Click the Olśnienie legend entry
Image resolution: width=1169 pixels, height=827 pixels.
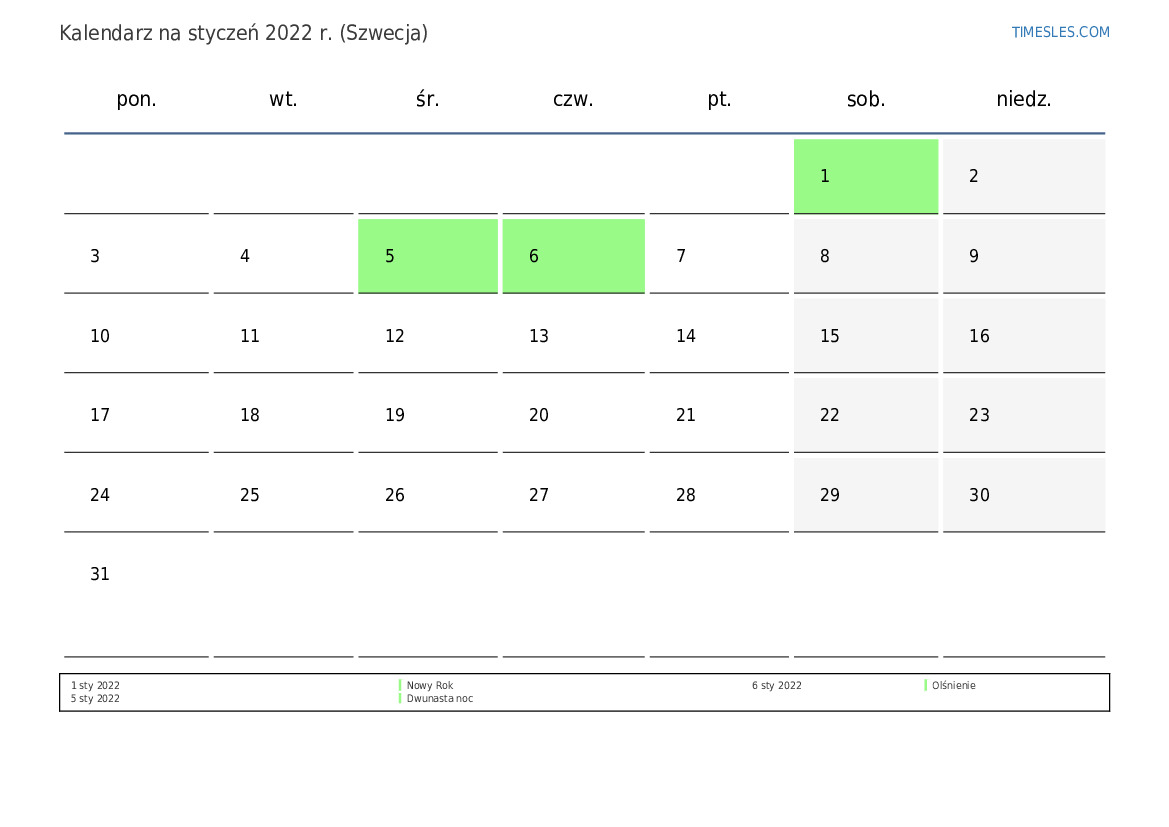pyautogui.click(x=954, y=685)
